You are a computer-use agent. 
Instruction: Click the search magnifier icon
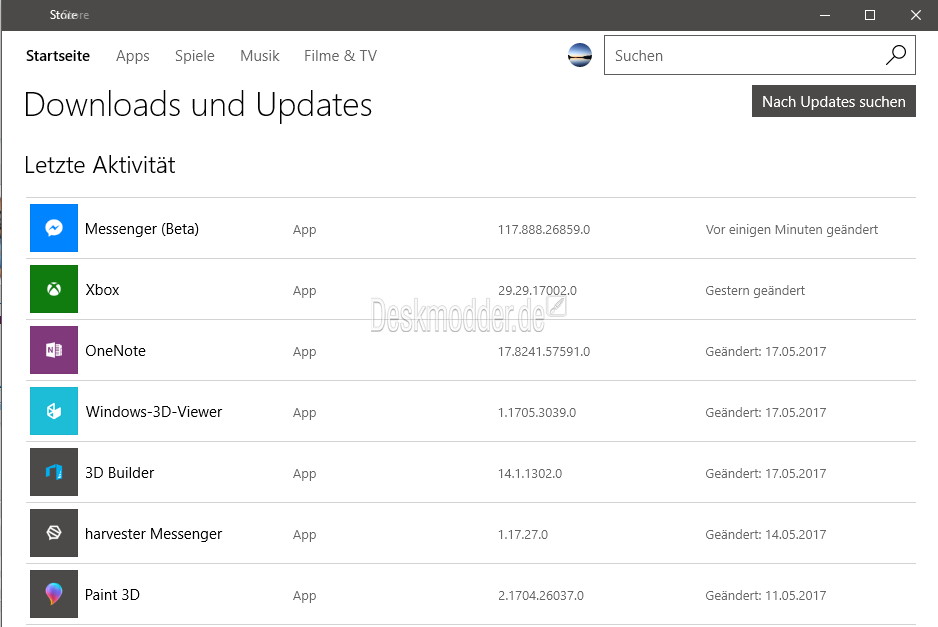pos(896,55)
